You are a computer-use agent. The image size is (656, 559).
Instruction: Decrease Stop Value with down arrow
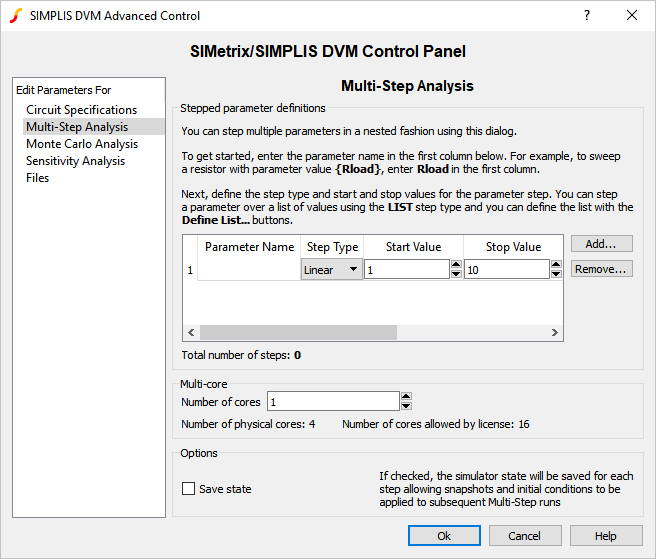556,274
